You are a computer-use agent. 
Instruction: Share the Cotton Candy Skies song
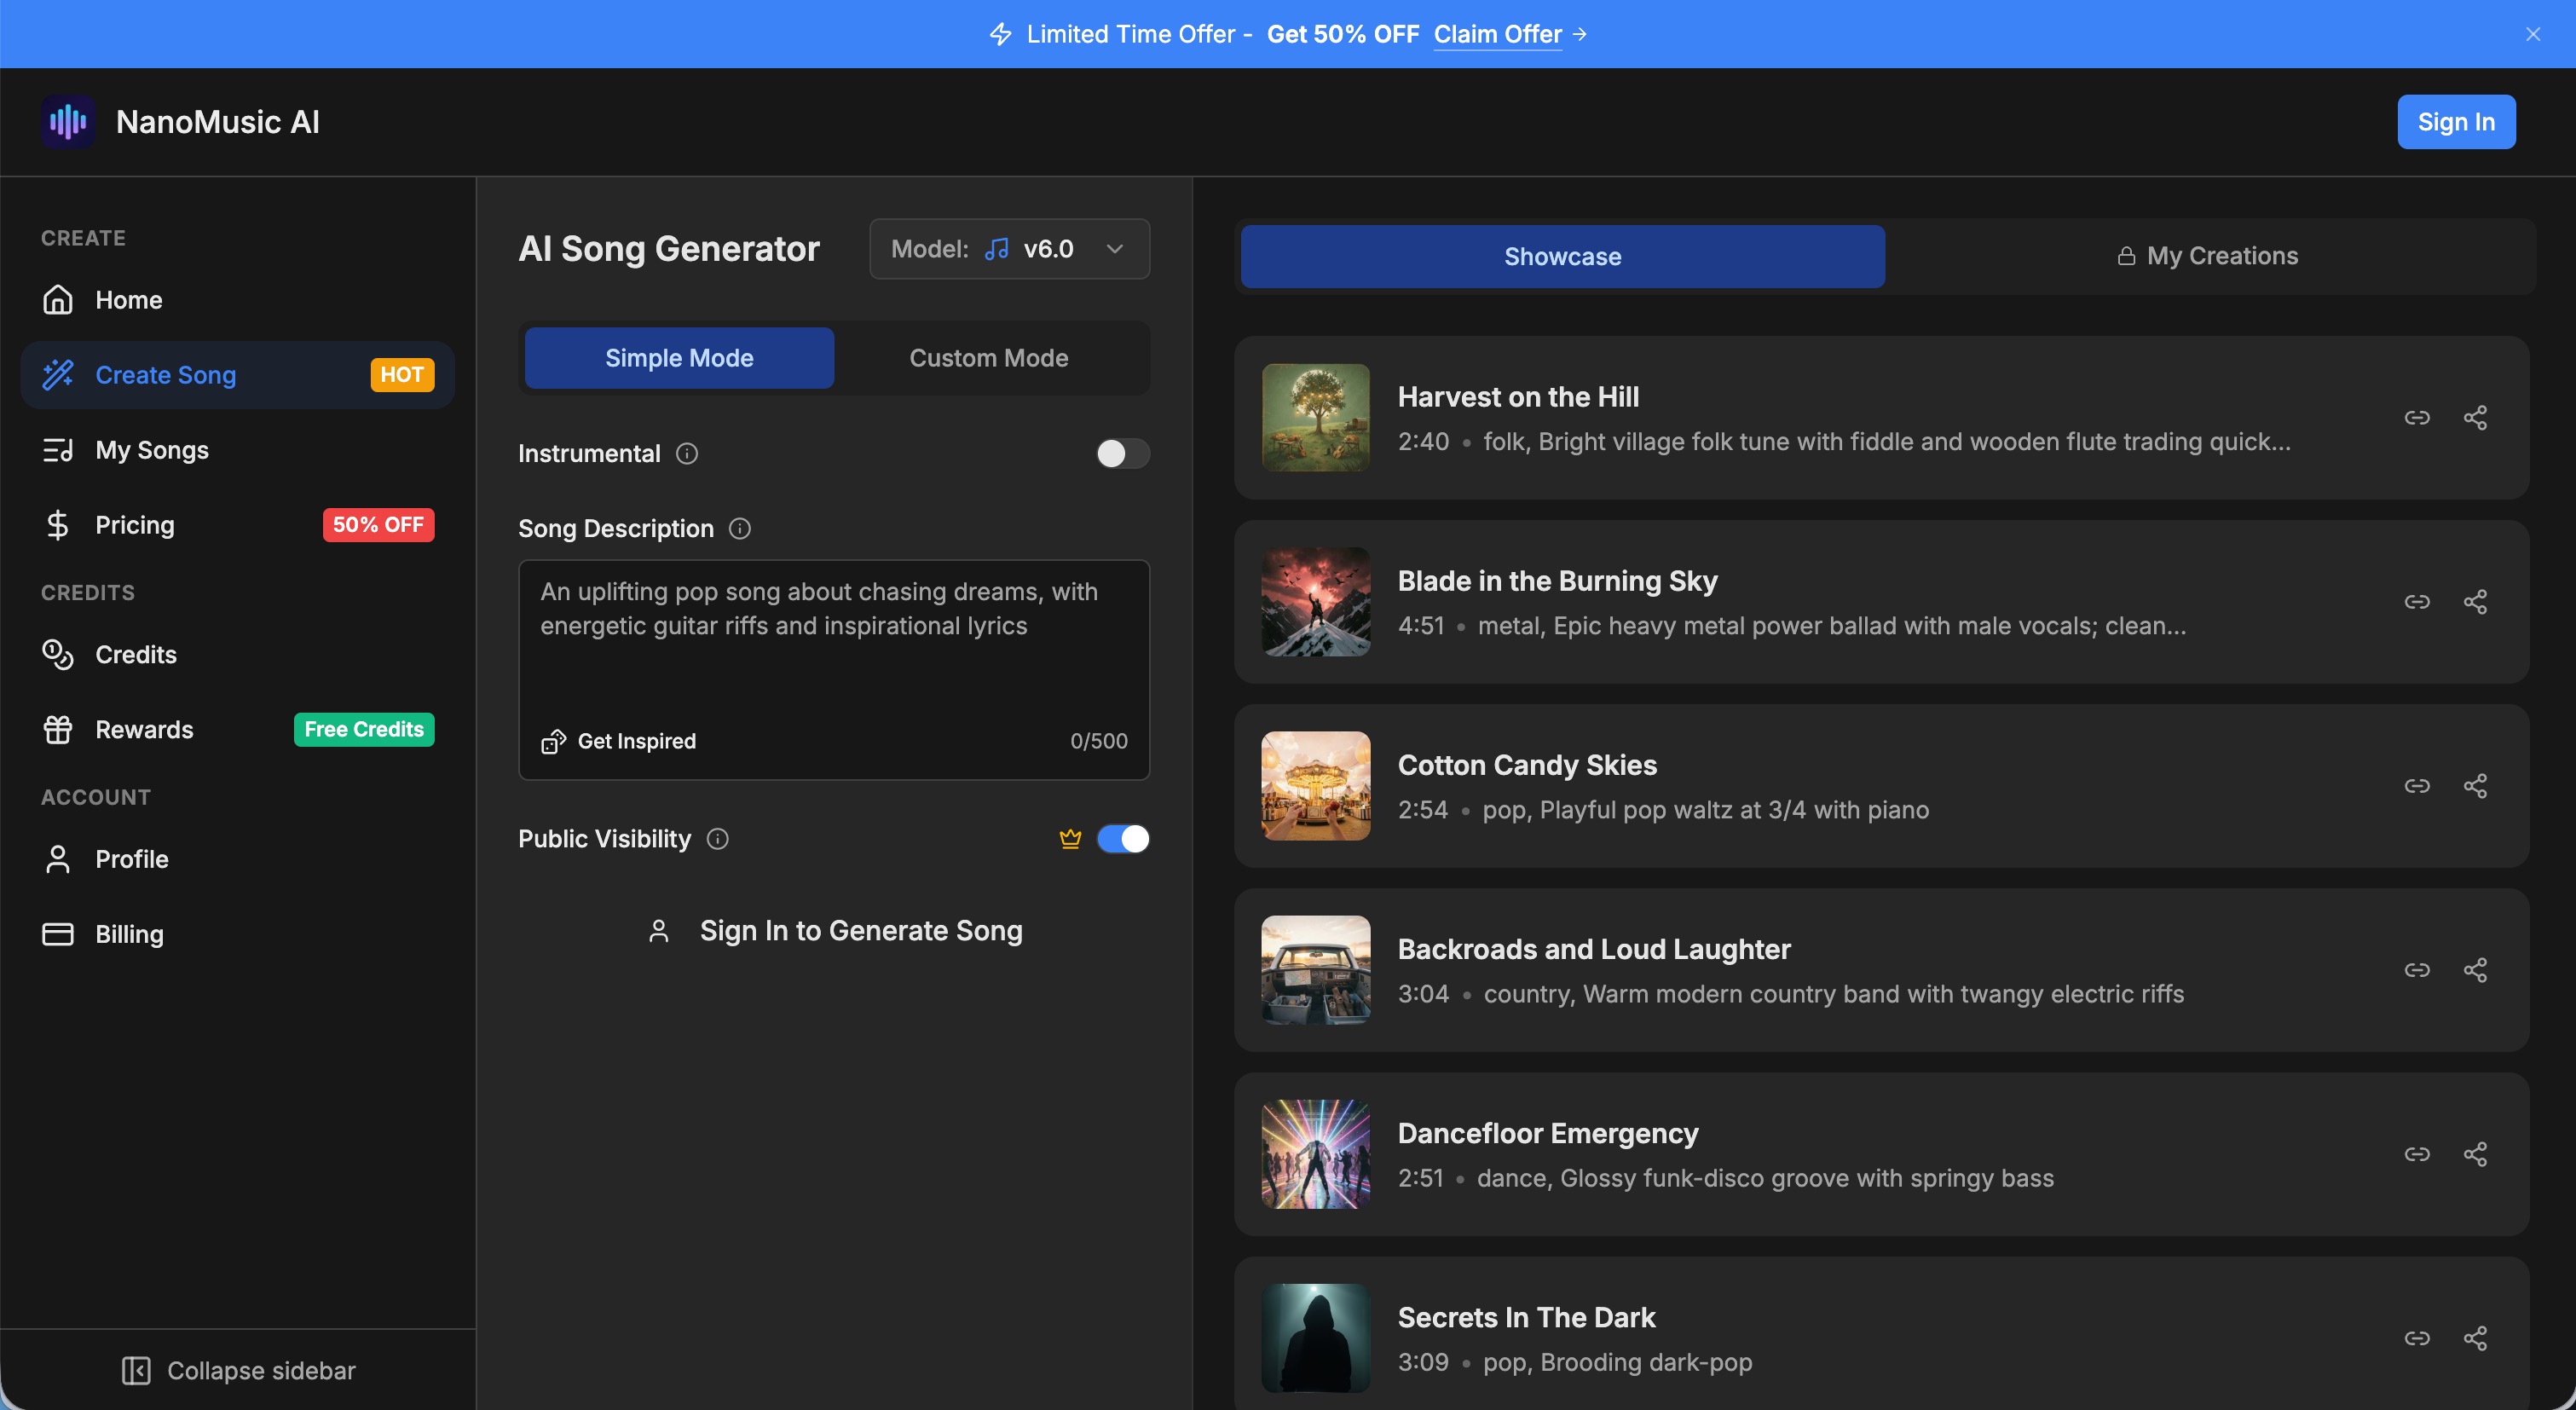tap(2475, 786)
